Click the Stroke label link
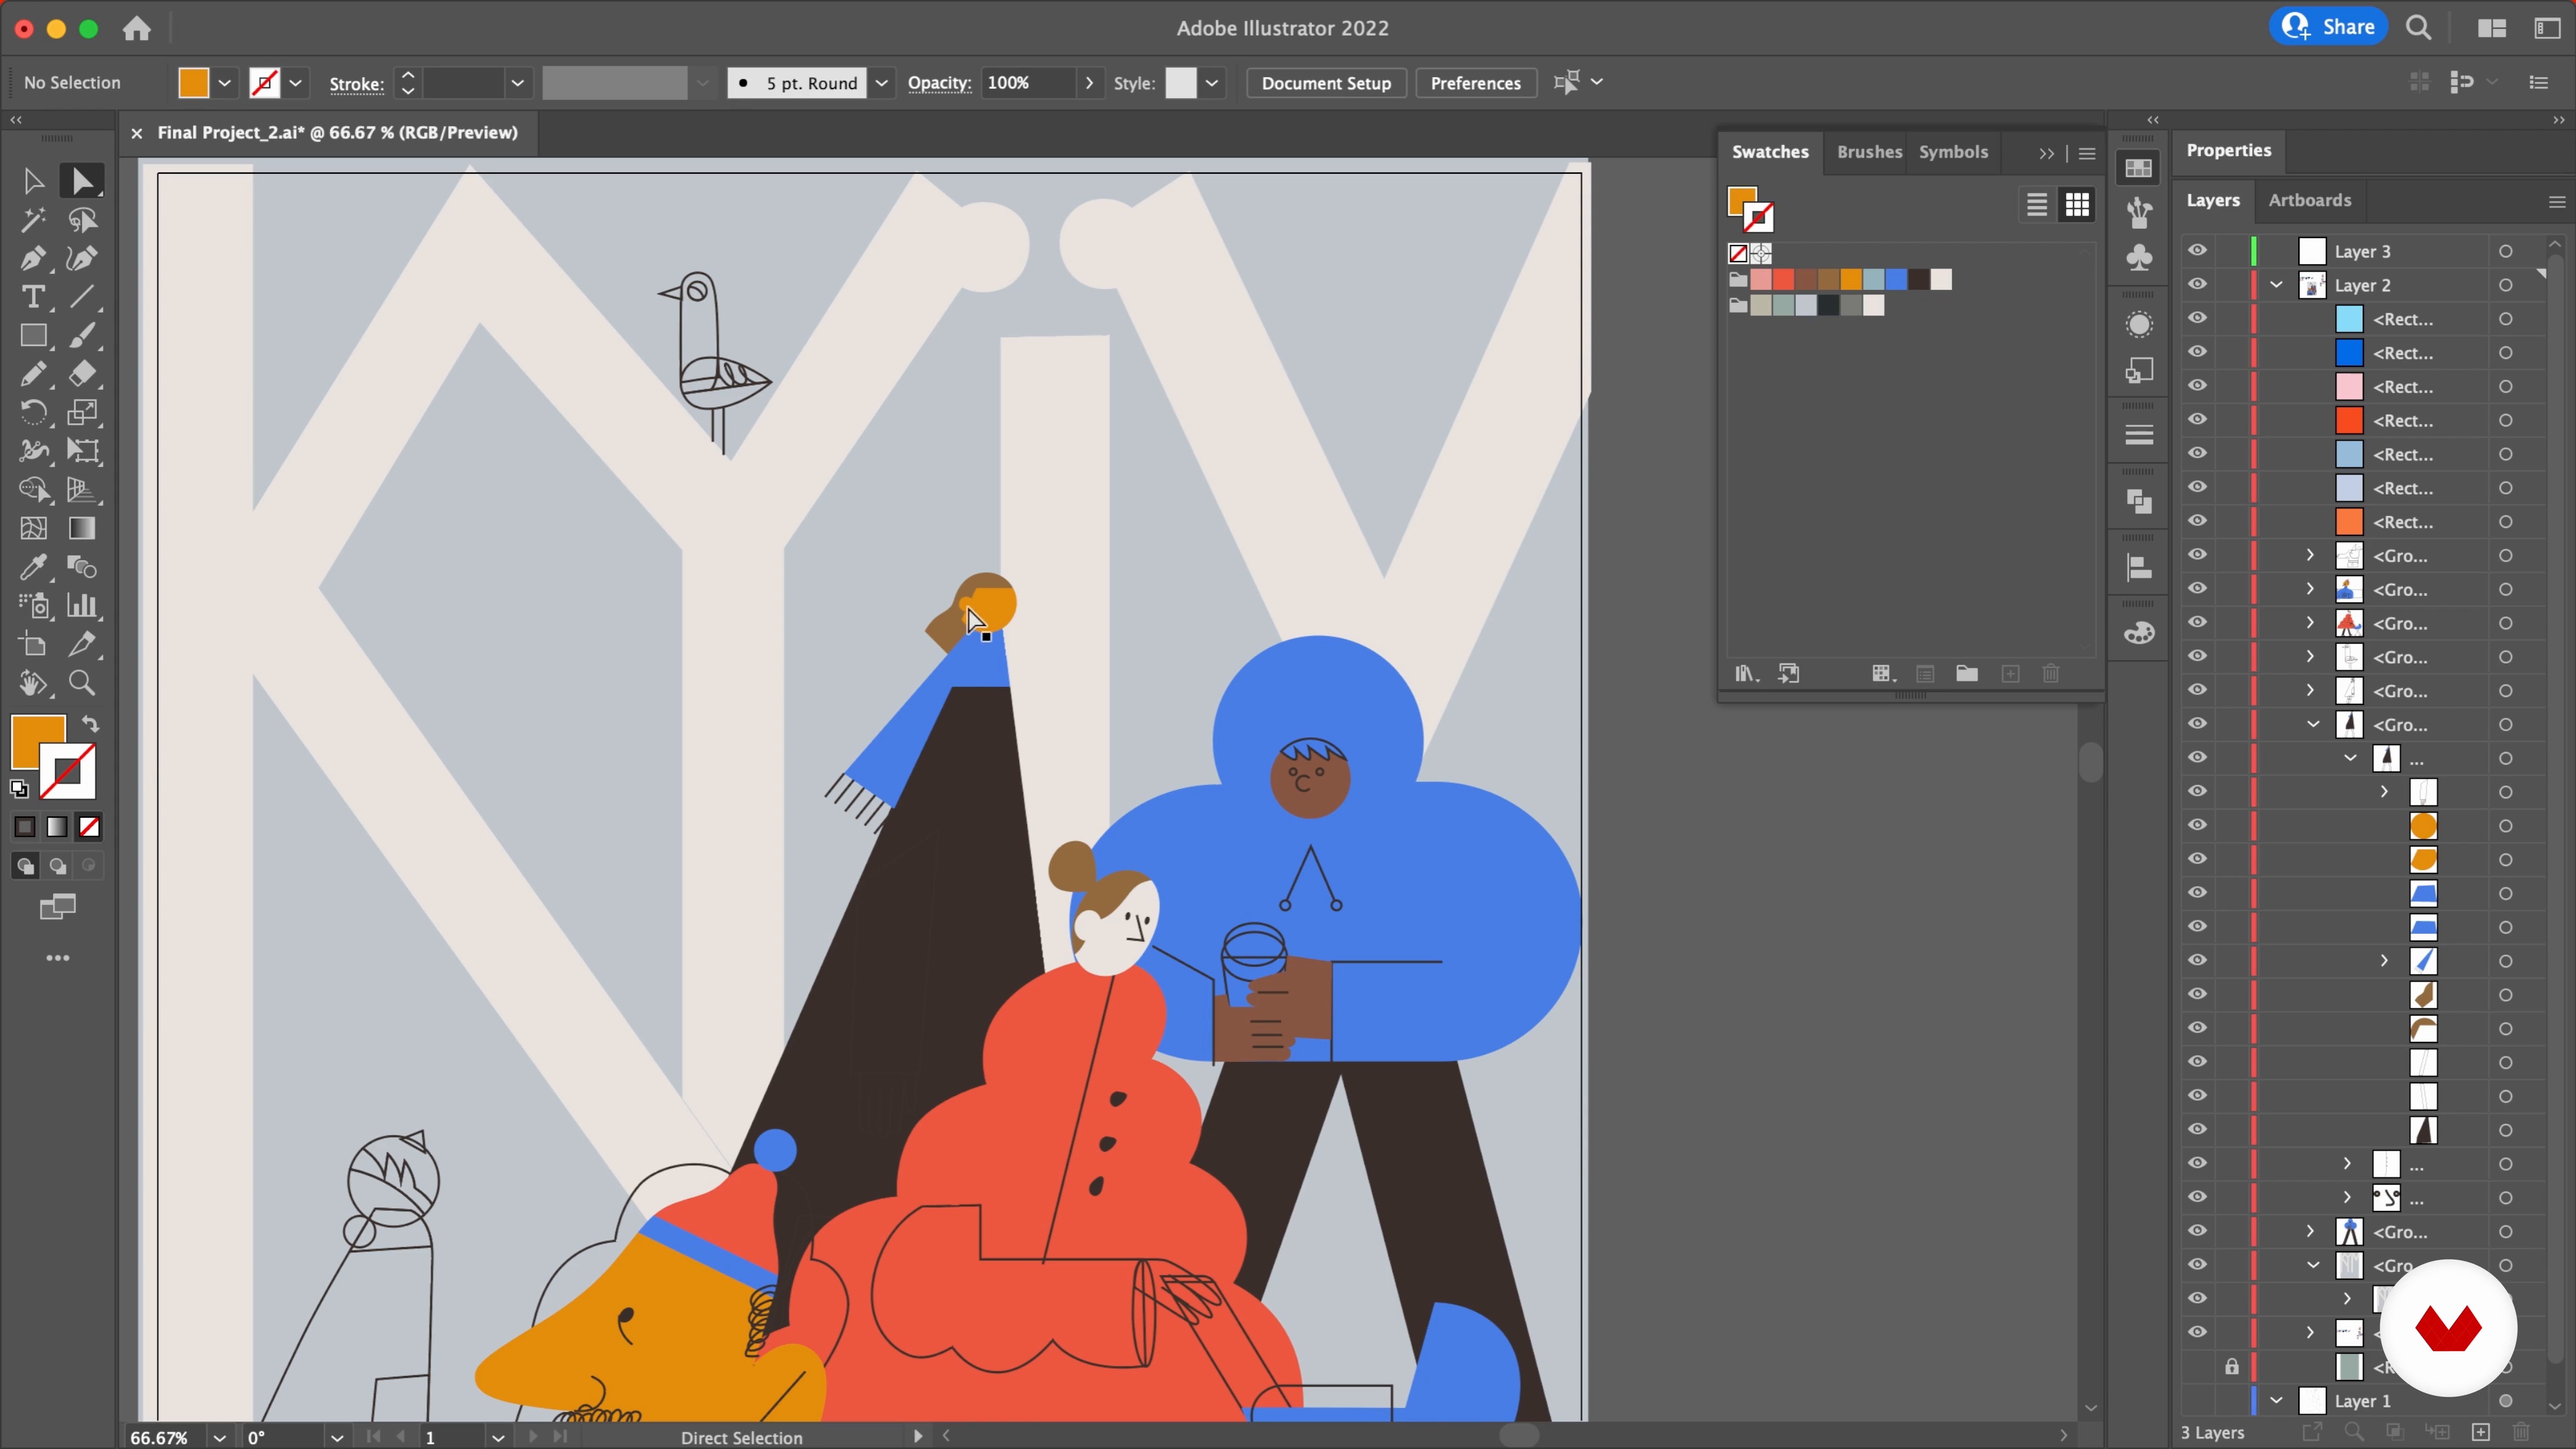The height and width of the screenshot is (1449, 2576). [356, 84]
